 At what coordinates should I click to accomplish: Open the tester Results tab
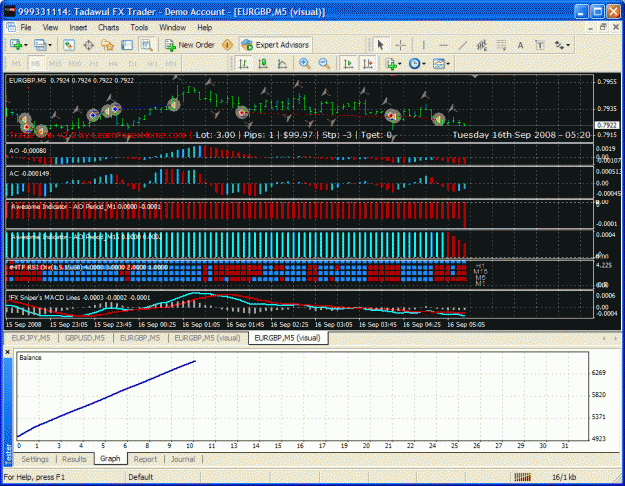click(74, 459)
